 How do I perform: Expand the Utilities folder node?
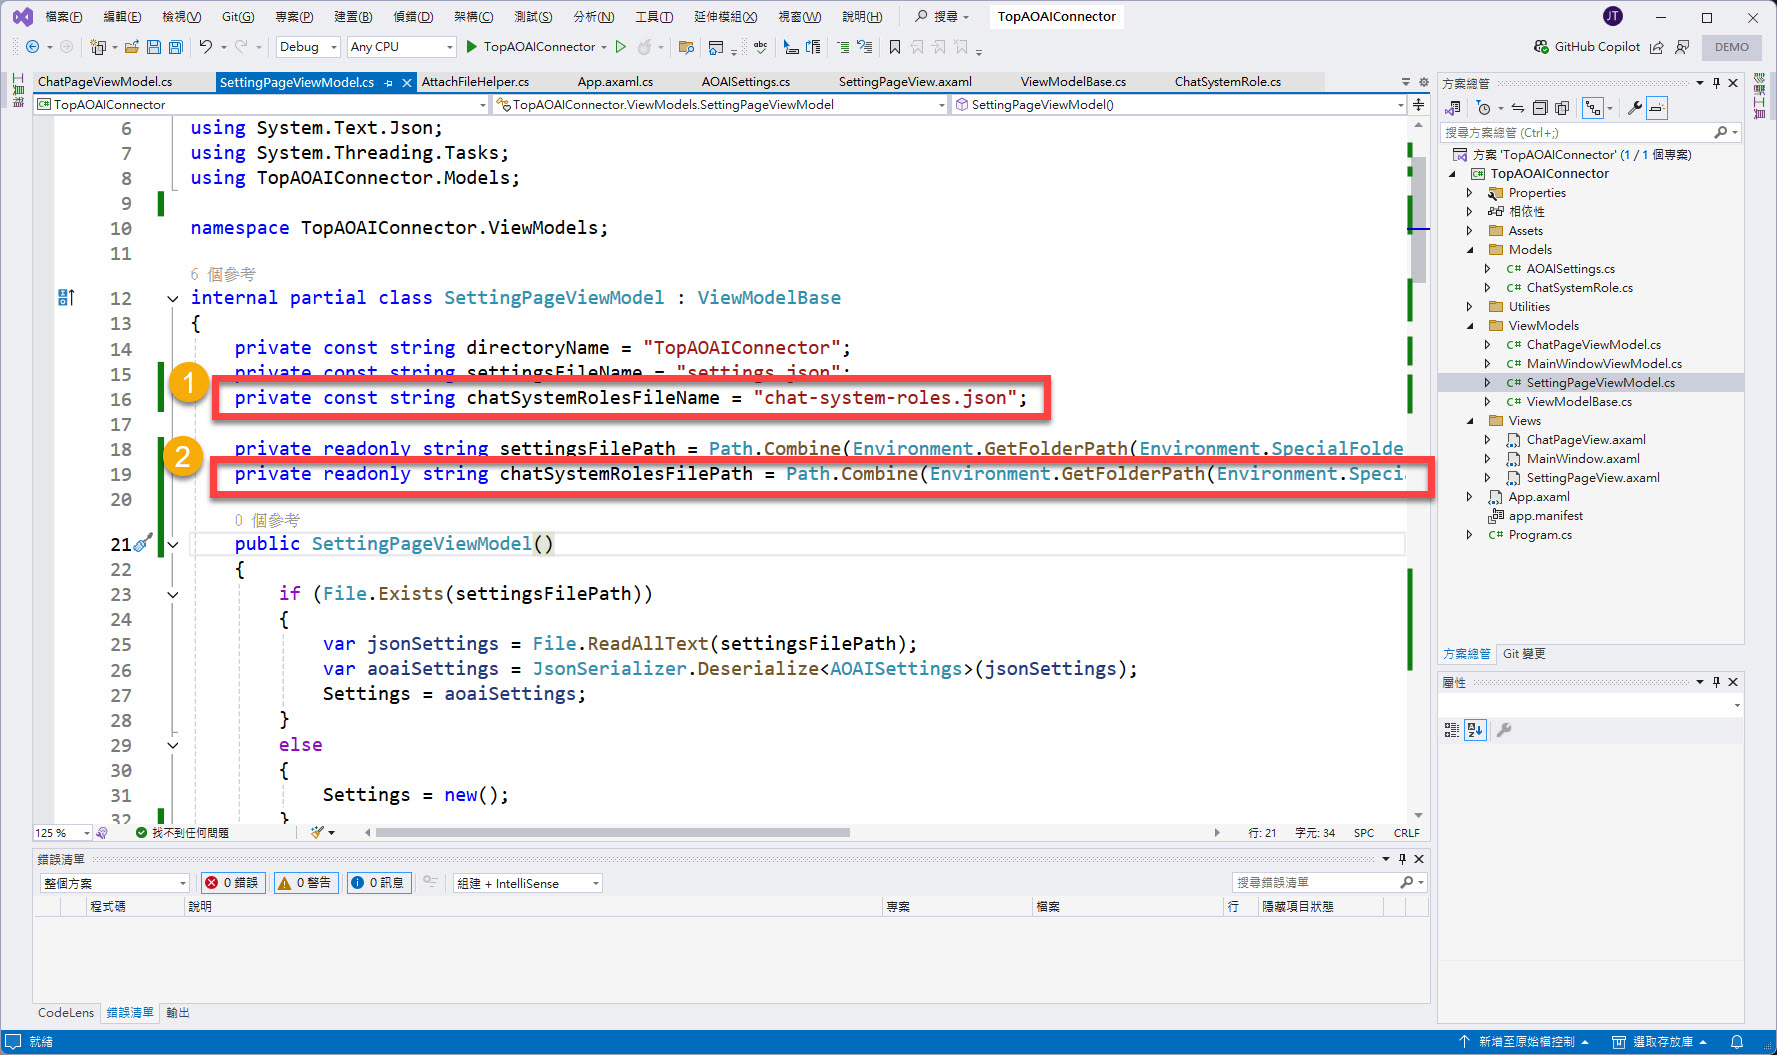coord(1470,307)
